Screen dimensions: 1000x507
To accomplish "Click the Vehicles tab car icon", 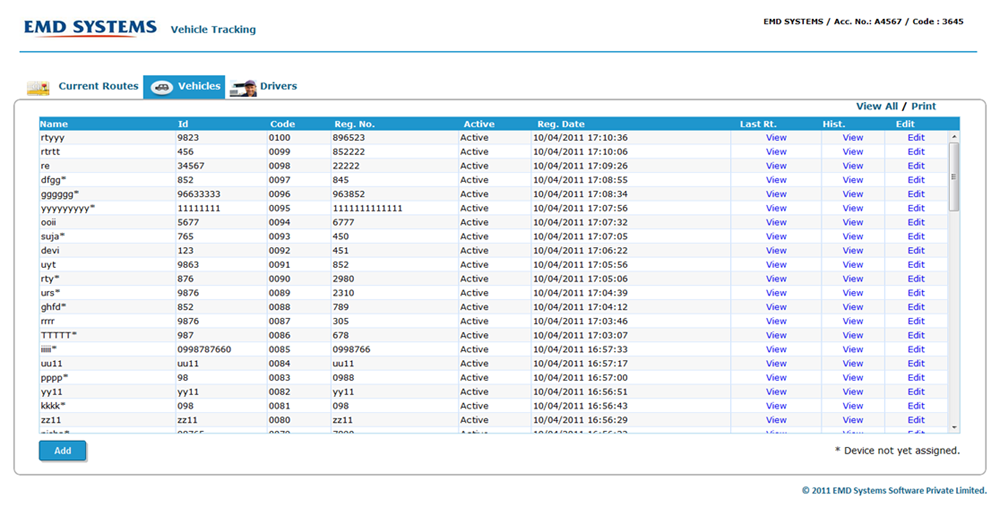I will coord(160,88).
